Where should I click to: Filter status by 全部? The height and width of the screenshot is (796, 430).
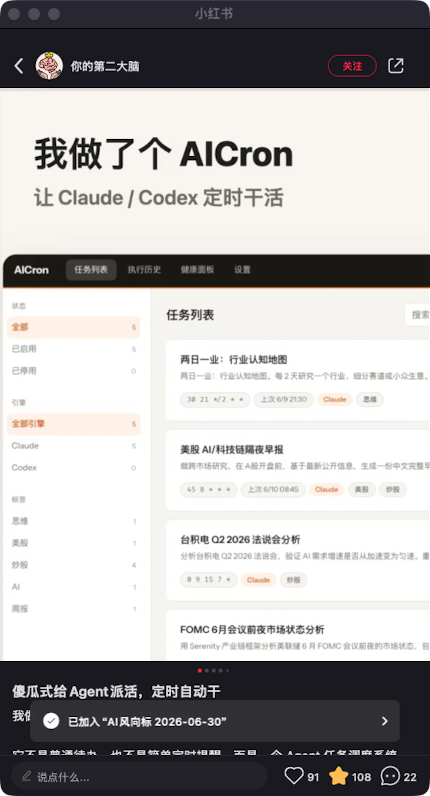tap(74, 327)
